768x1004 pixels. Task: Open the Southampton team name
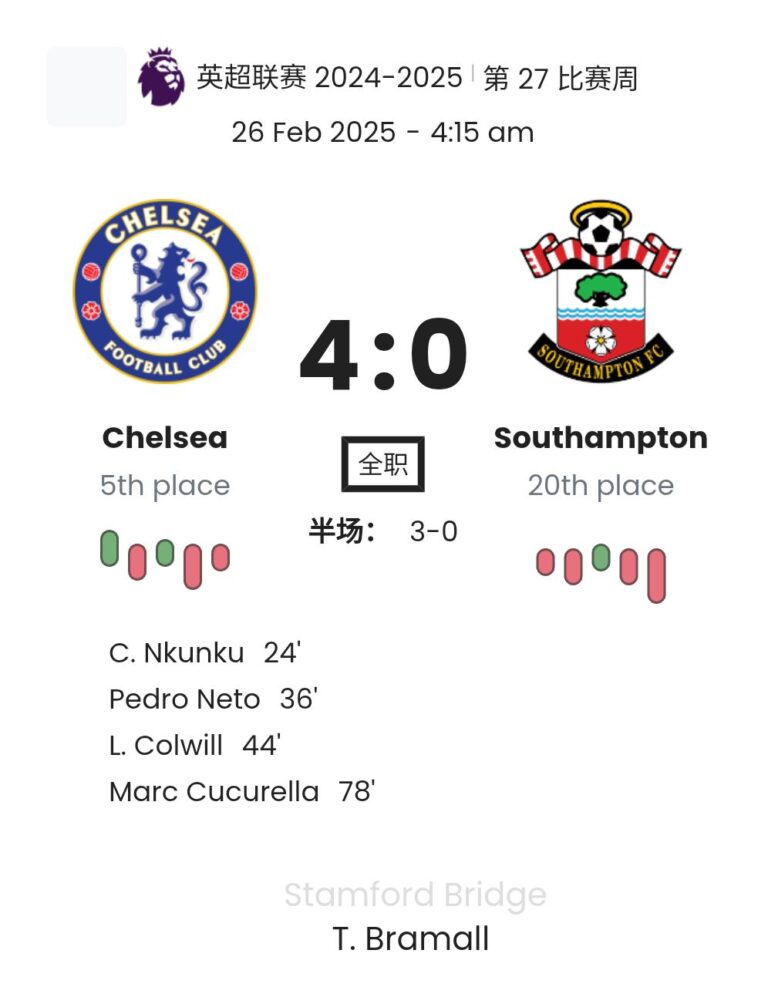click(x=601, y=438)
